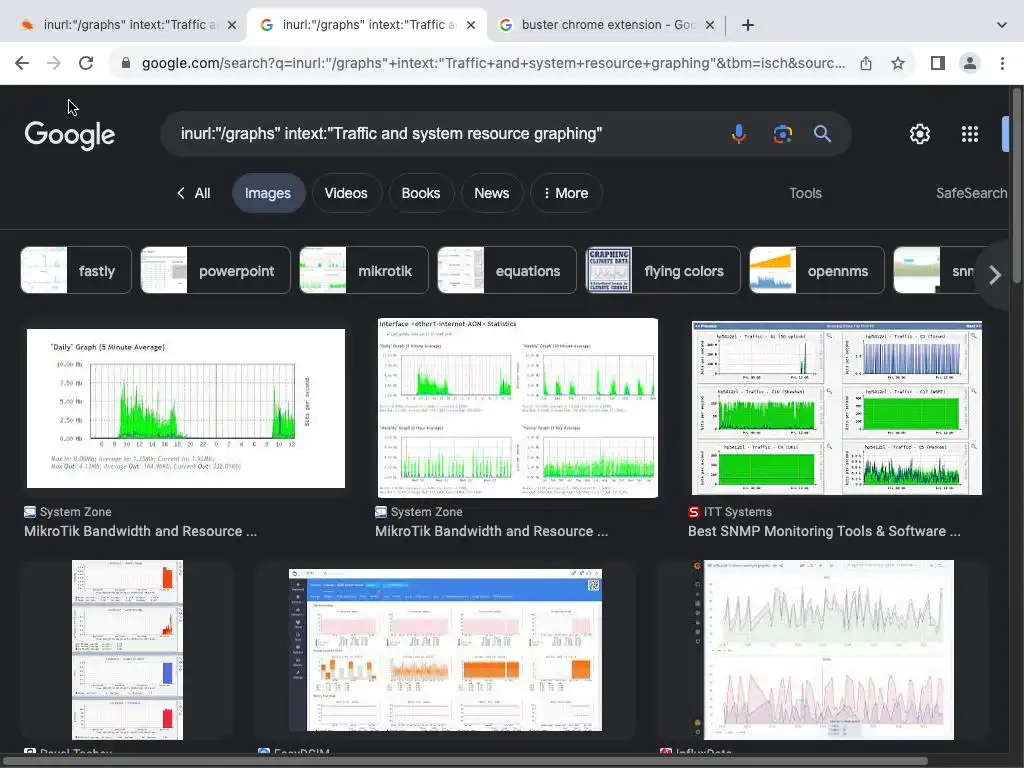The image size is (1024, 768).
Task: Select the mikrotik suggestion chip
Action: click(364, 270)
